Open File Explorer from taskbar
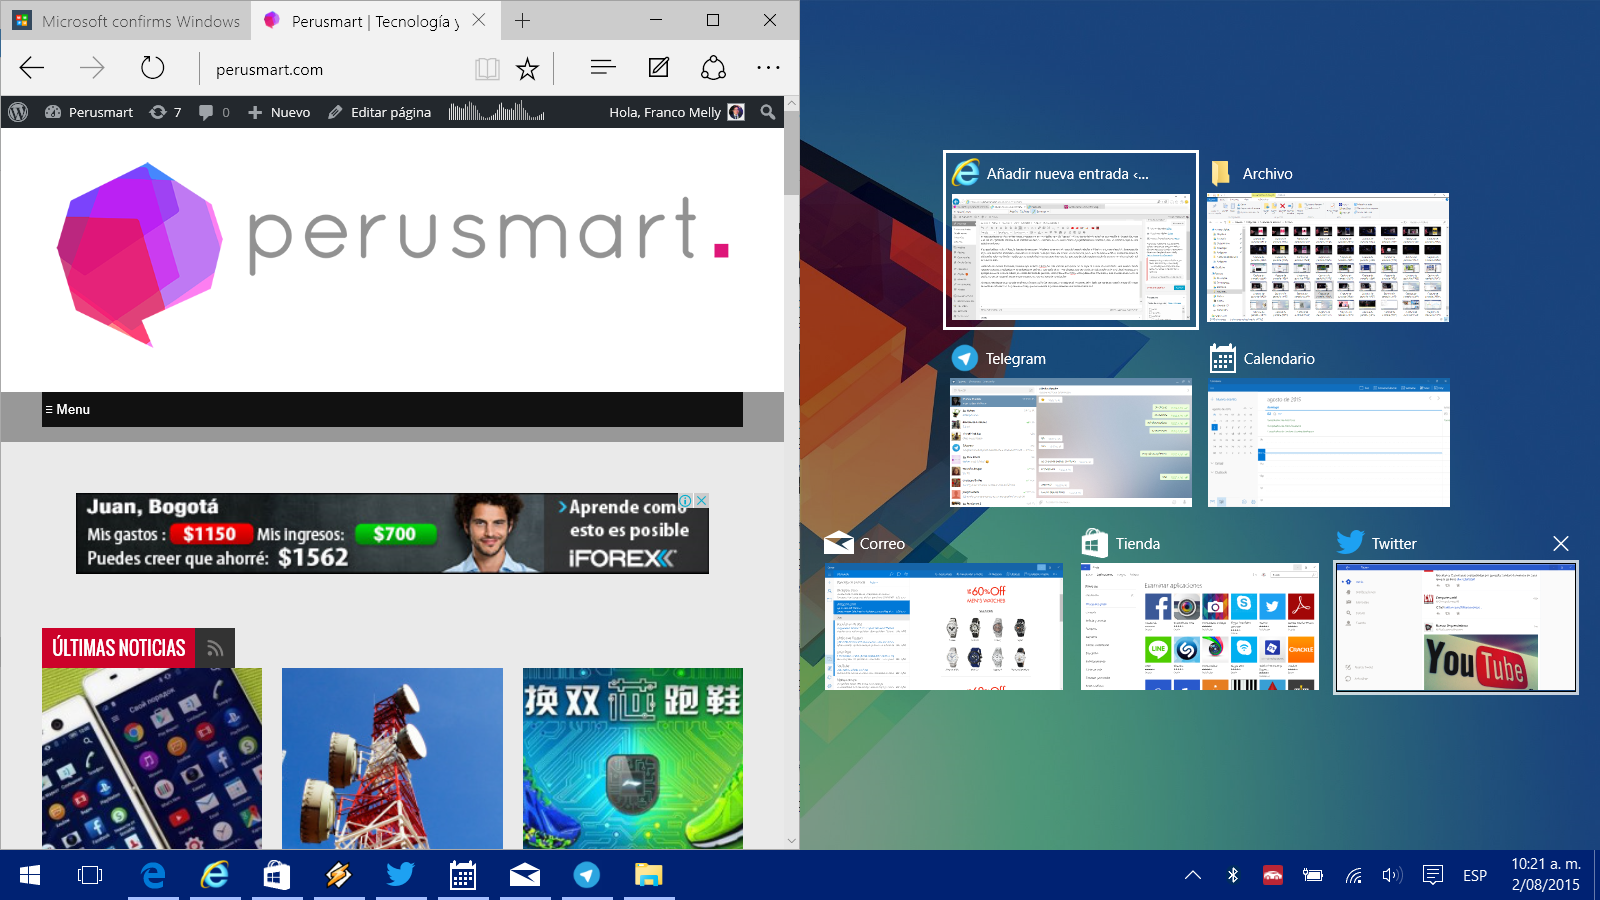 (x=649, y=875)
